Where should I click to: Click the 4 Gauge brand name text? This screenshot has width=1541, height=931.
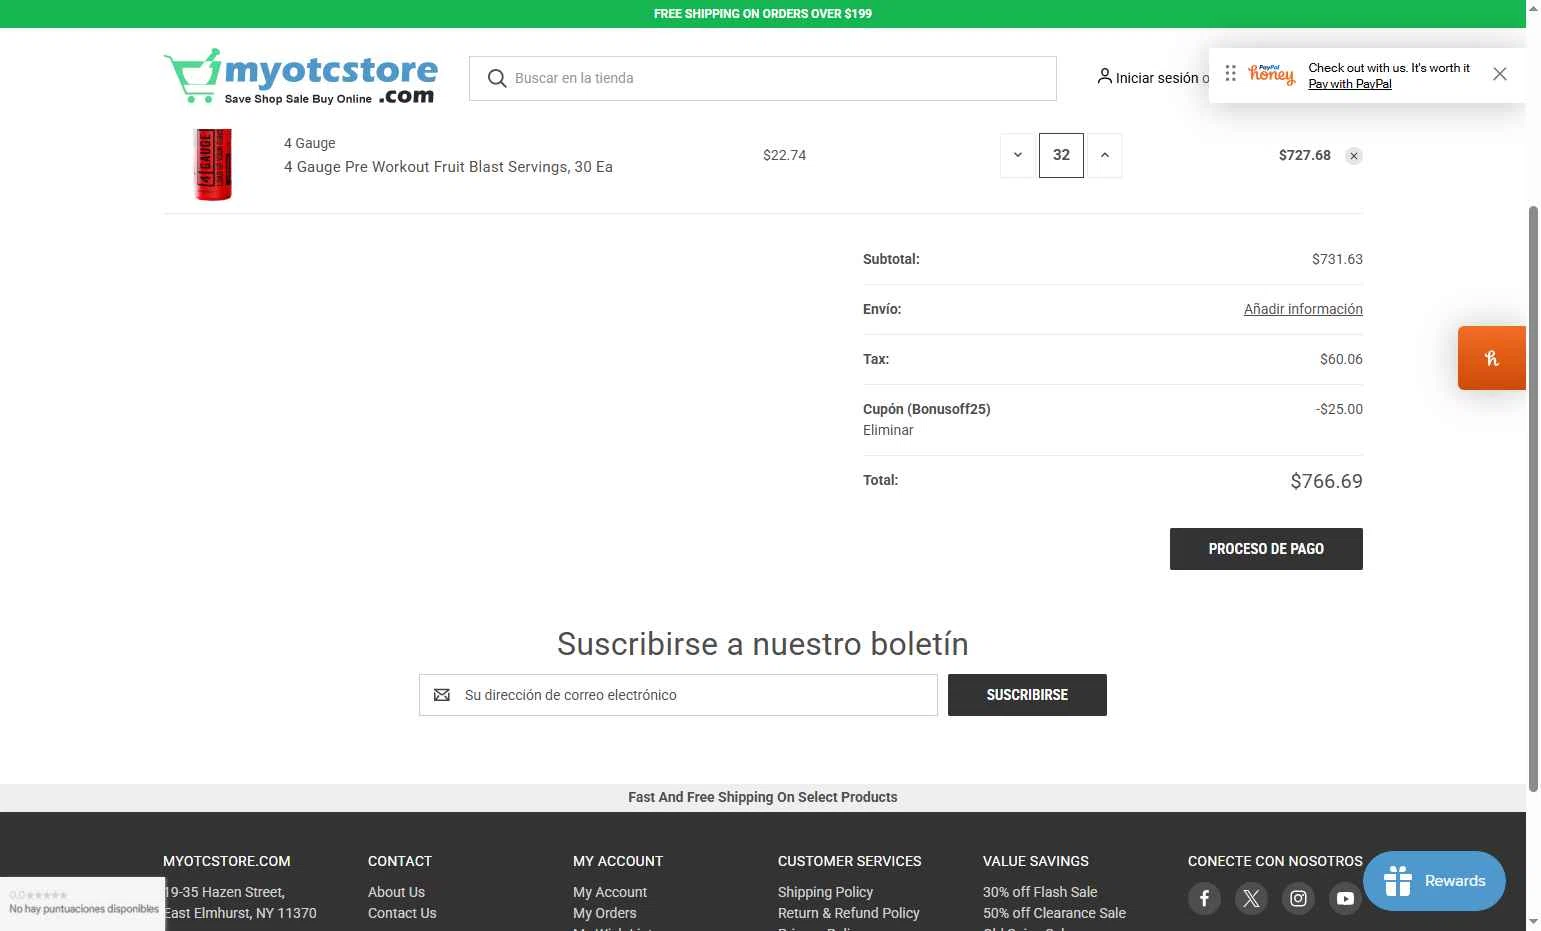click(309, 143)
